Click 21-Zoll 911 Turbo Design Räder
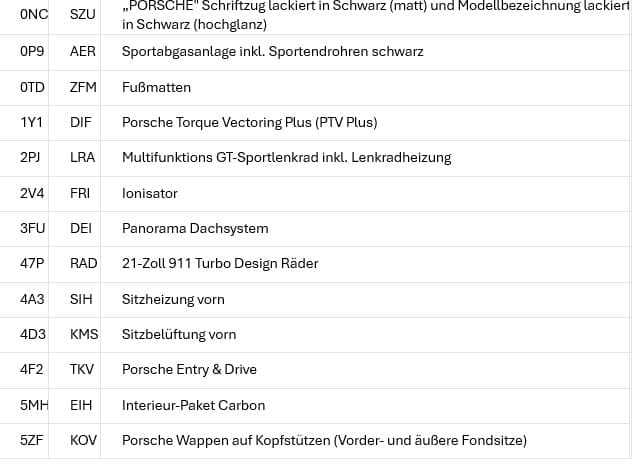The height and width of the screenshot is (459, 633). point(220,264)
